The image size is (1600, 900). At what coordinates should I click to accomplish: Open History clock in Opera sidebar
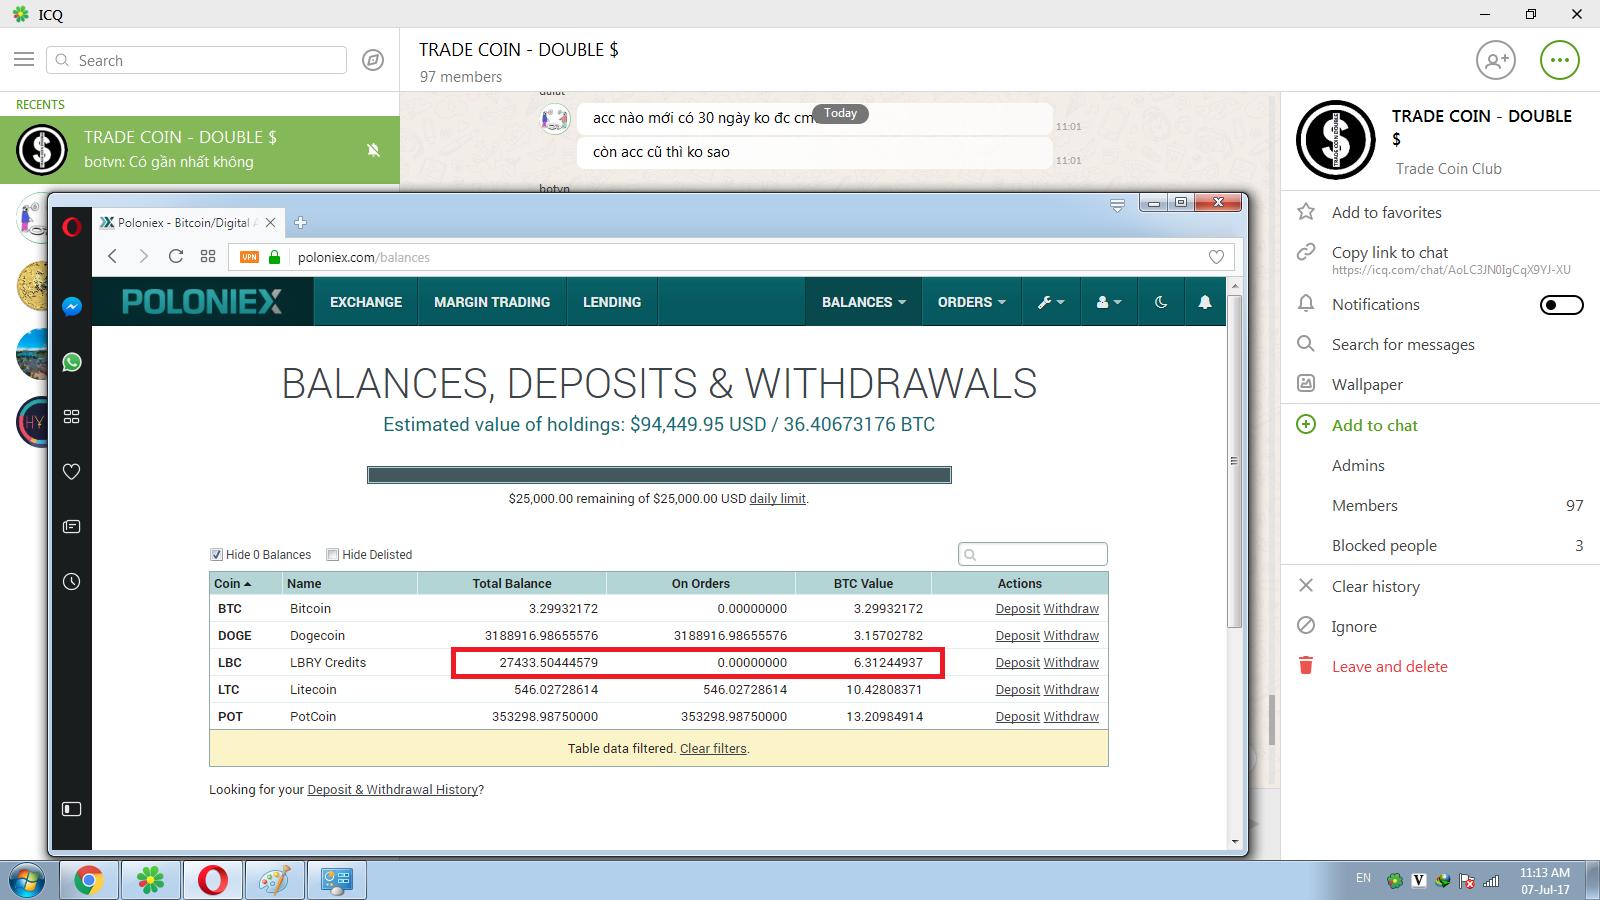pyautogui.click(x=72, y=581)
